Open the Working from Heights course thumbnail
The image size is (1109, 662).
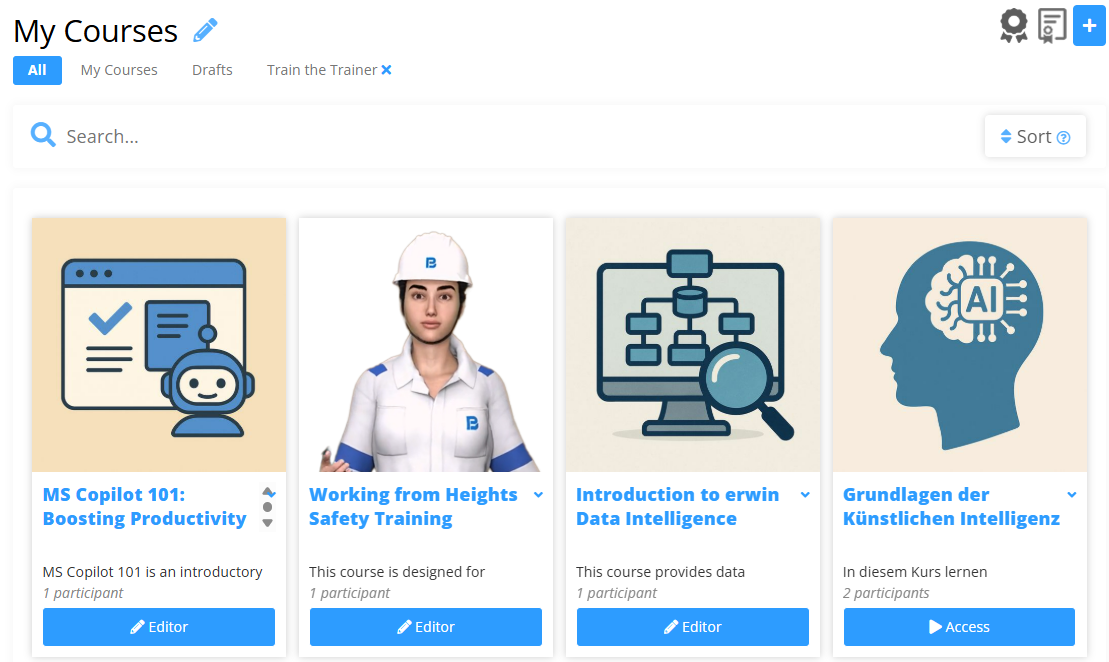426,344
